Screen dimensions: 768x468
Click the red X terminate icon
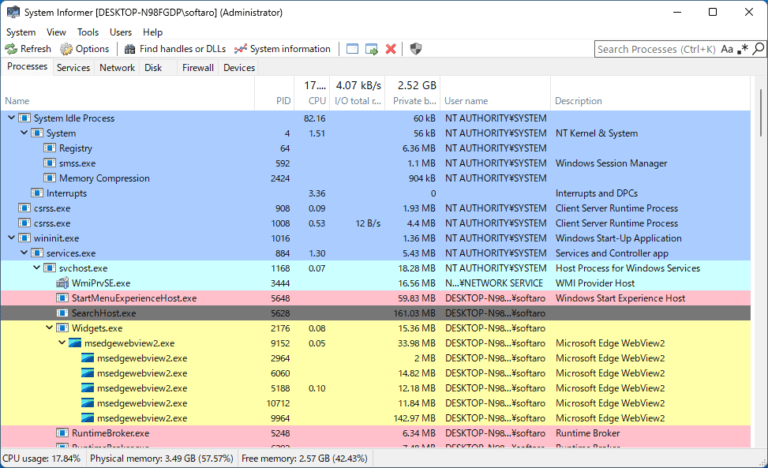coord(390,49)
